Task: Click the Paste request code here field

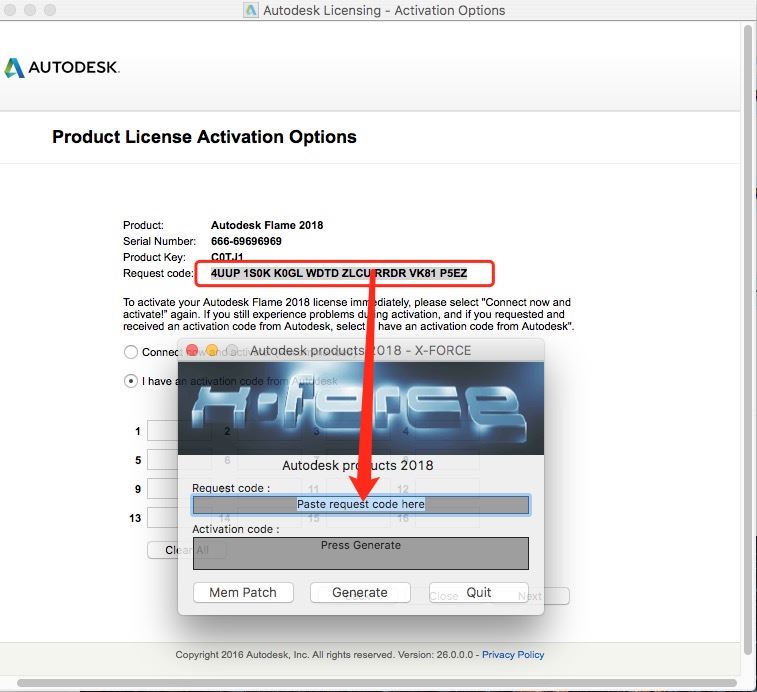Action: point(361,505)
